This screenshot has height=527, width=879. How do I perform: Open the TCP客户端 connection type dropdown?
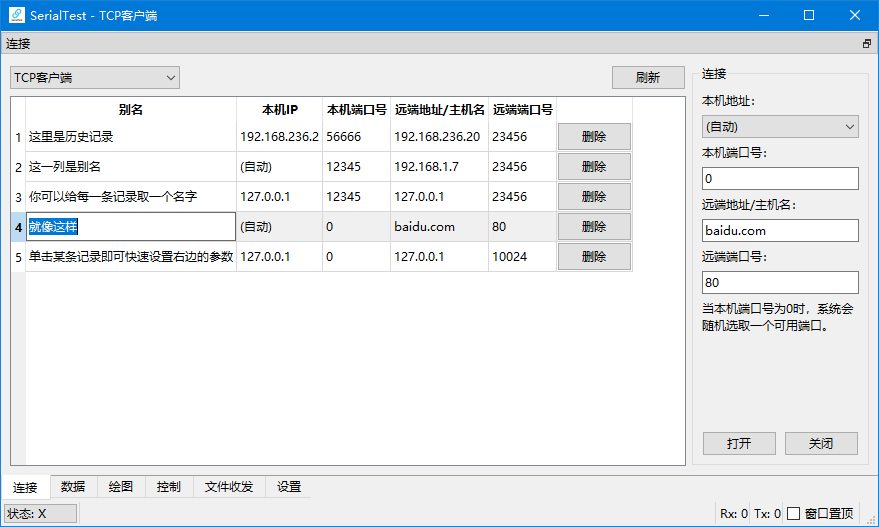95,77
